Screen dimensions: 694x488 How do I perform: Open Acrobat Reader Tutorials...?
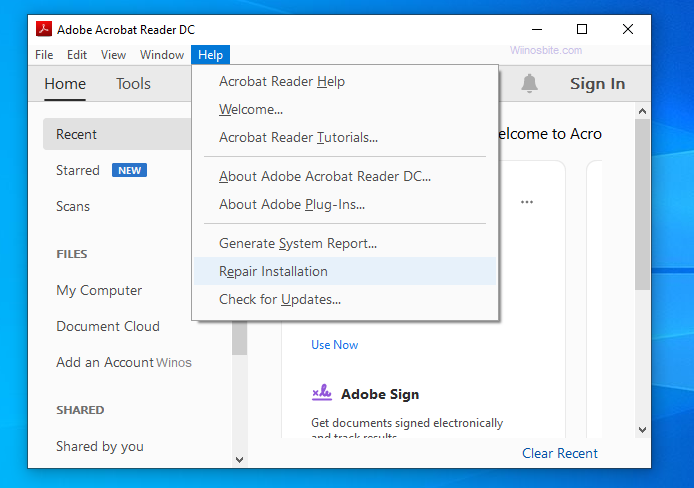tap(345, 137)
